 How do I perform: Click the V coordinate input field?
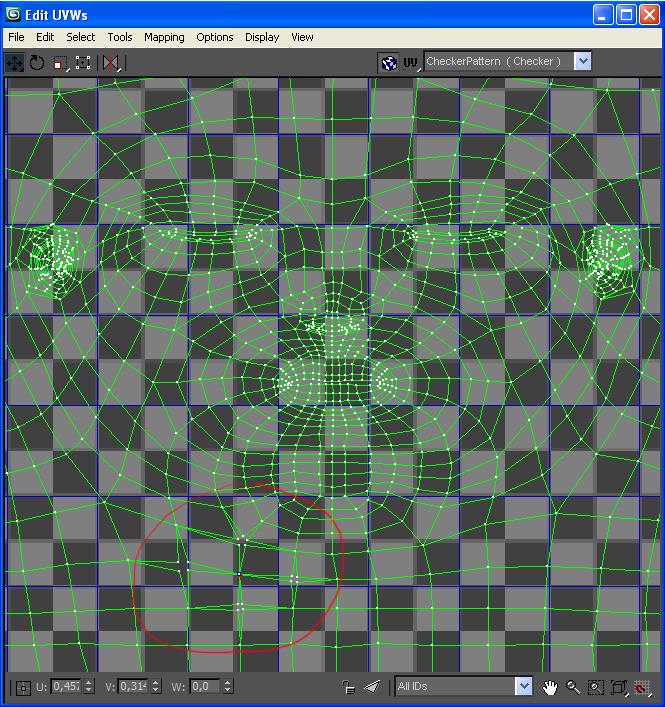(133, 686)
